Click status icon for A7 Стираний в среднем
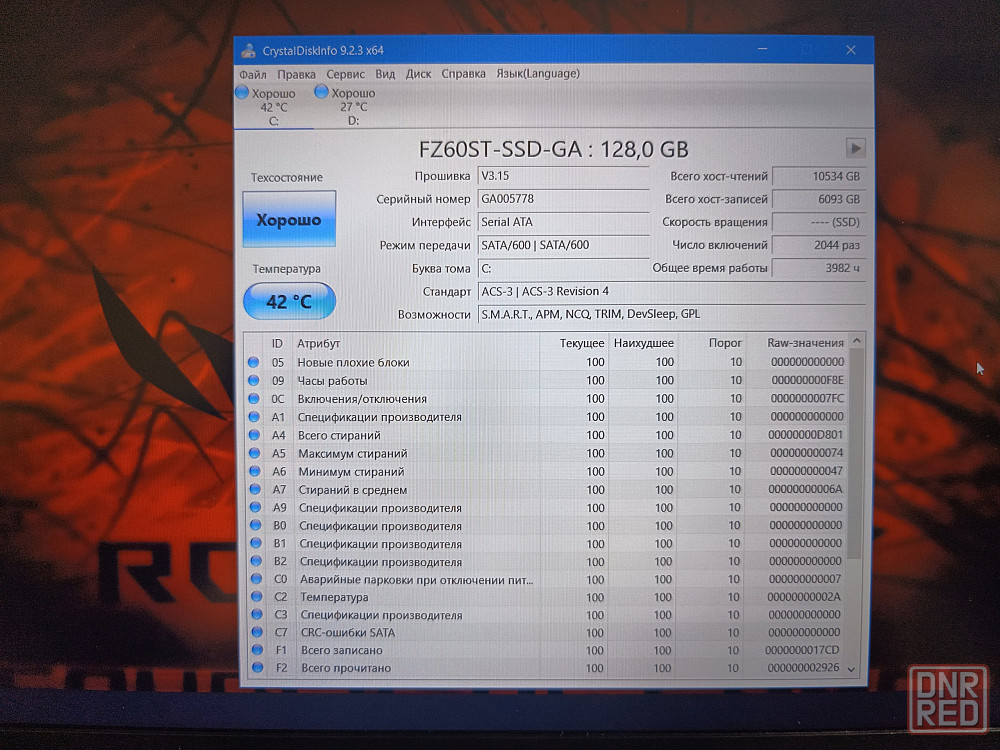 pyautogui.click(x=255, y=489)
